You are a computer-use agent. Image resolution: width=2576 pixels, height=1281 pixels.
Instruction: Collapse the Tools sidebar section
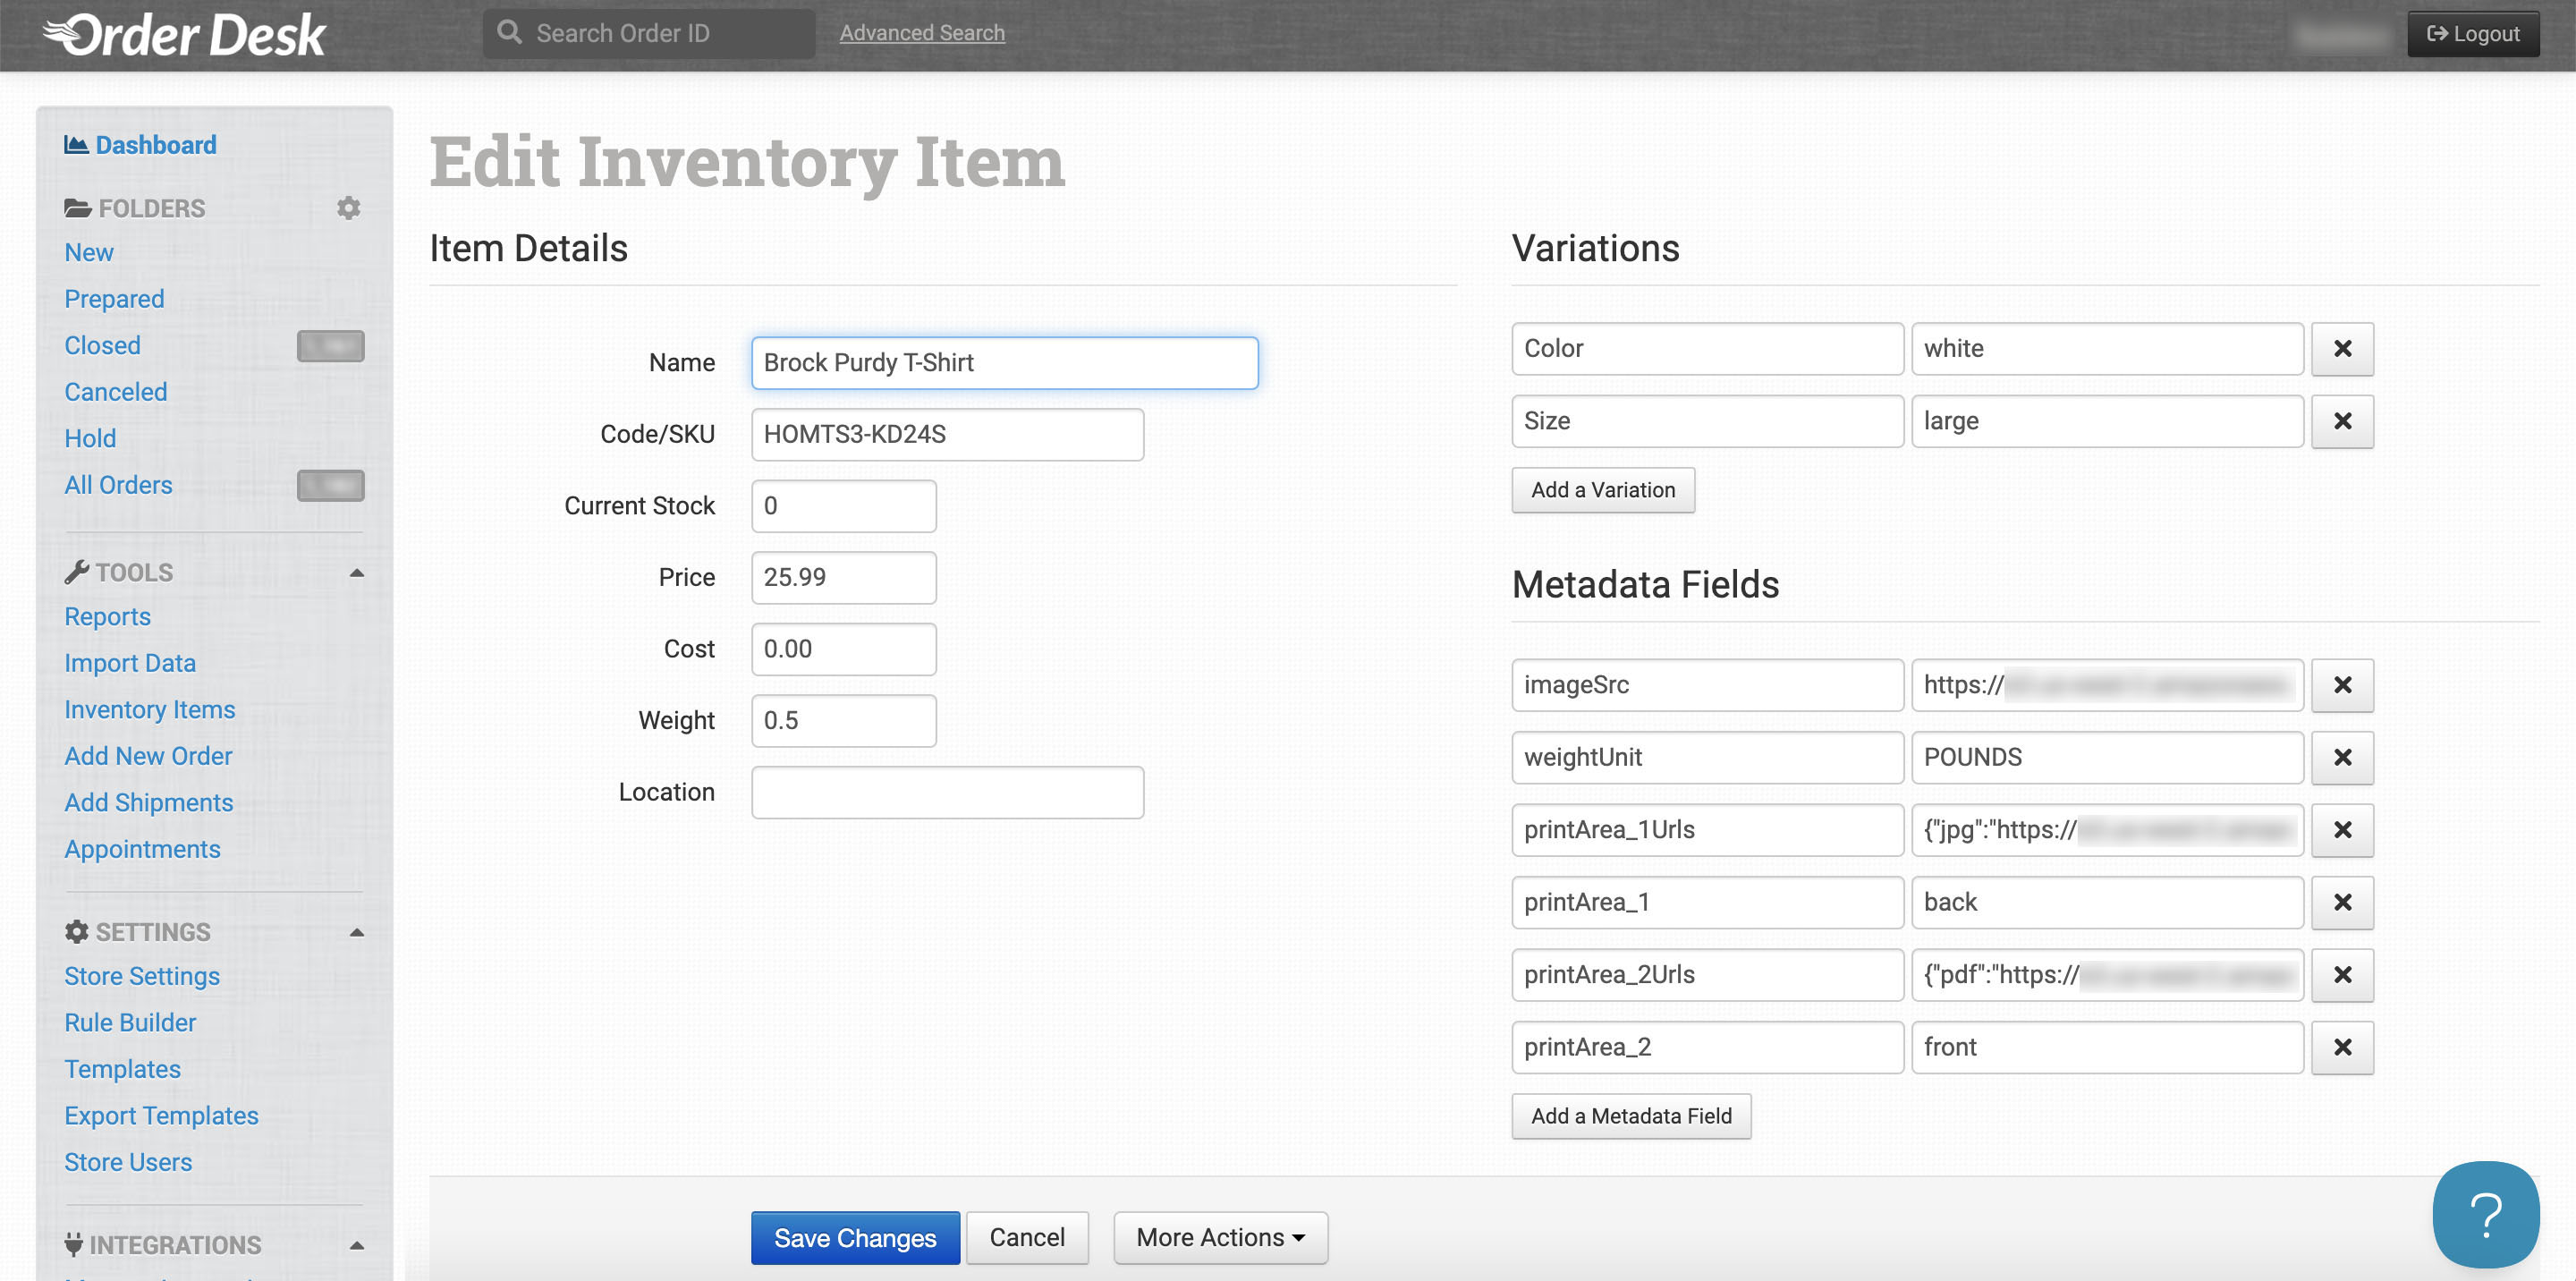(x=356, y=573)
